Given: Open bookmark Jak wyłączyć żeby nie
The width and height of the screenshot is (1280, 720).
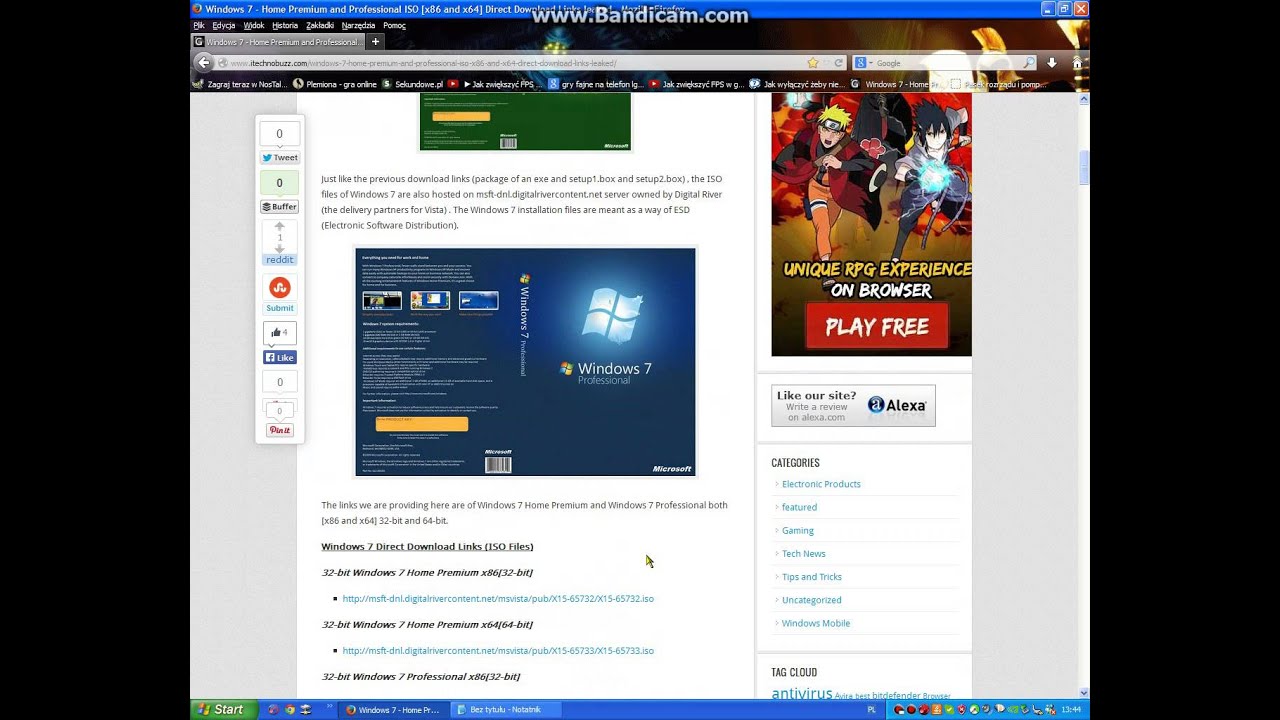Looking at the screenshot, I should pyautogui.click(x=798, y=84).
